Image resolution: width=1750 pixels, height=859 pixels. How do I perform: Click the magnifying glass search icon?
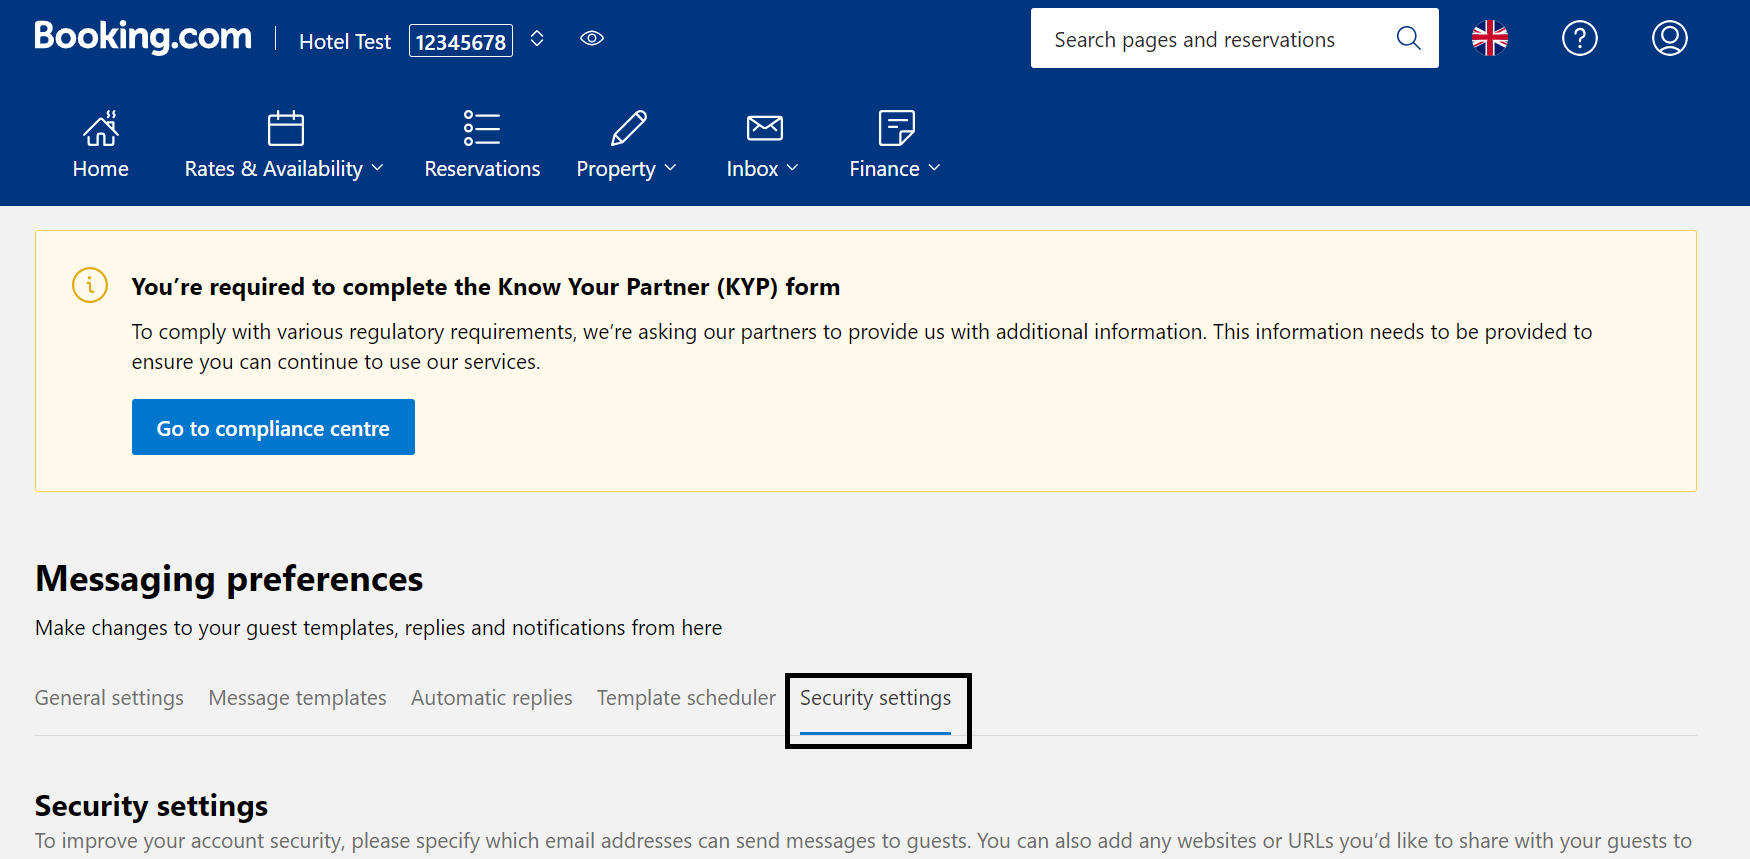pos(1409,38)
